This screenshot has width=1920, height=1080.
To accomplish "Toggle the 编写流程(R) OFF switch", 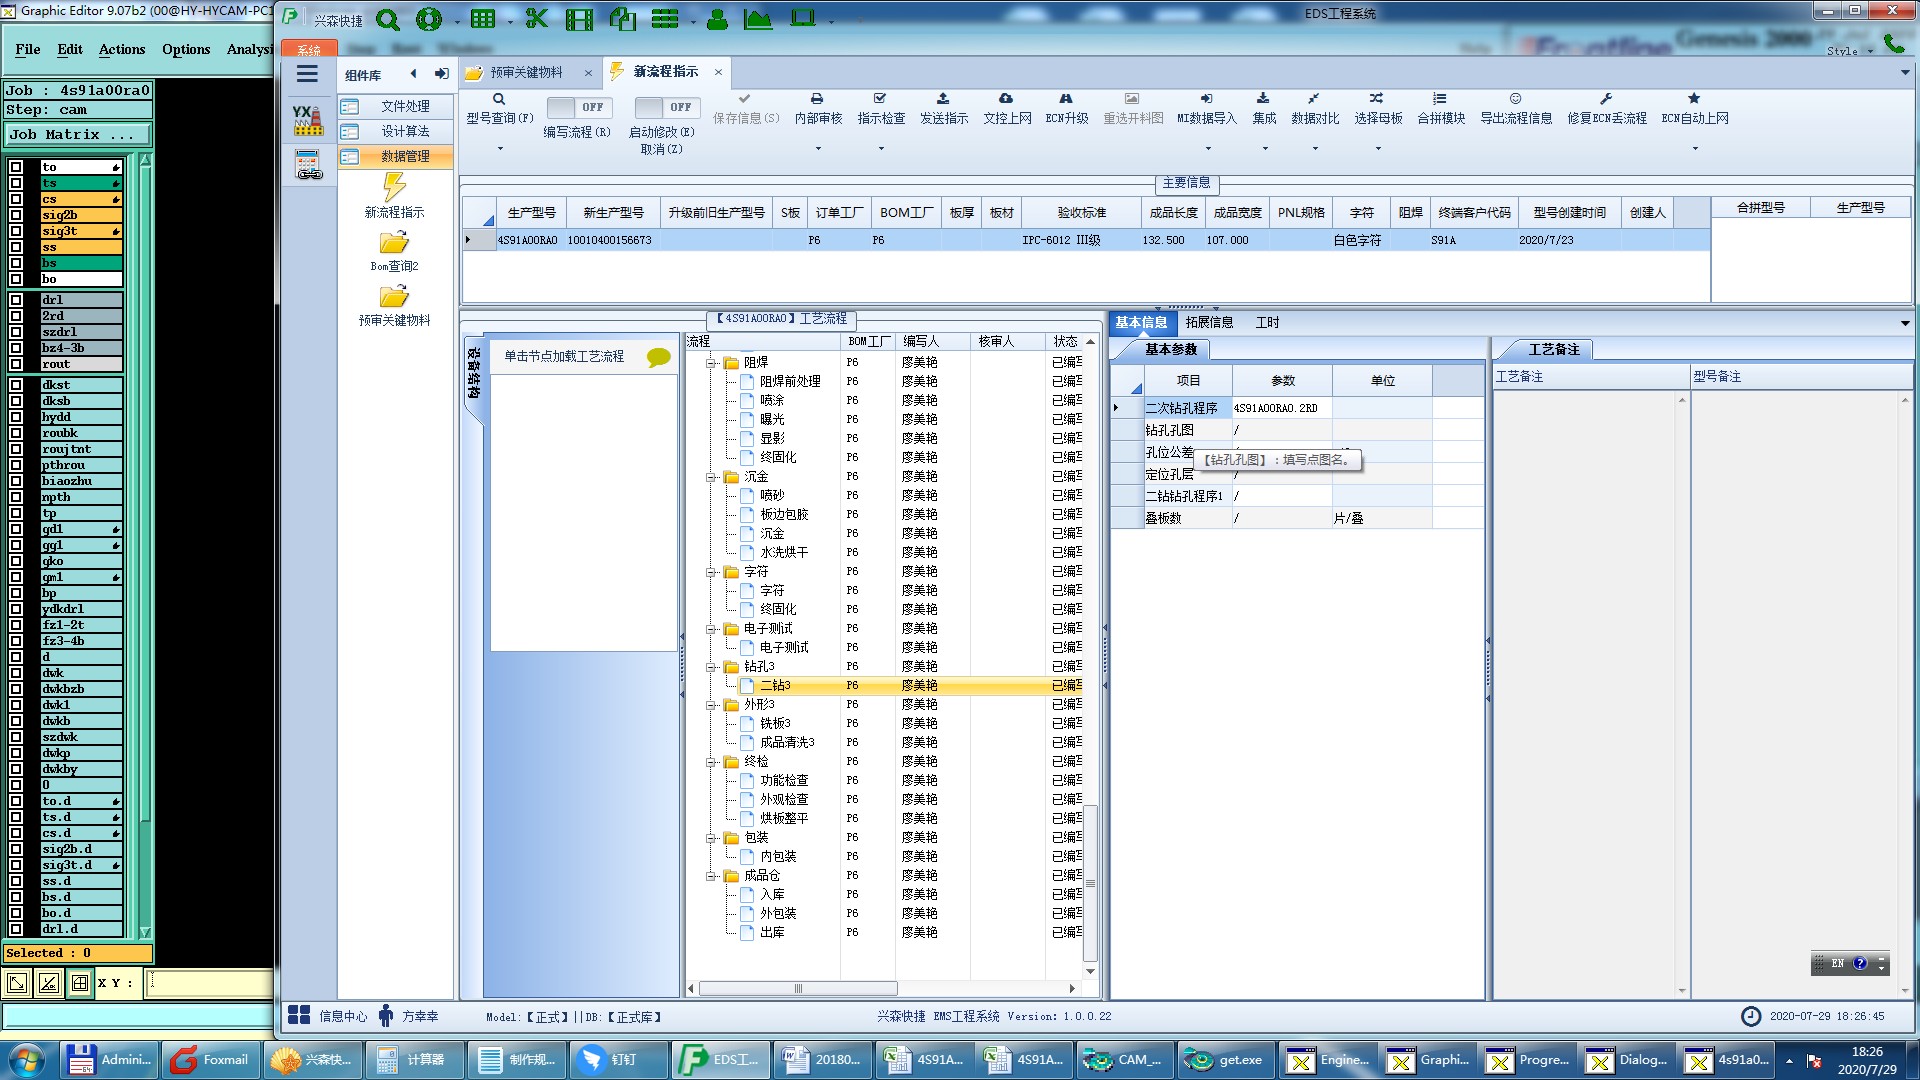I will (580, 107).
